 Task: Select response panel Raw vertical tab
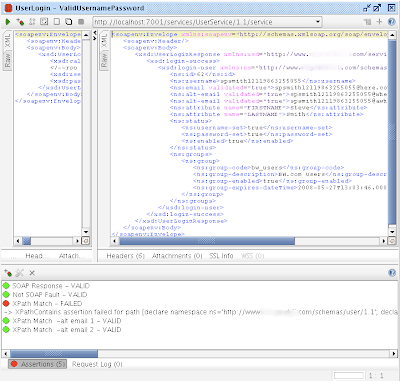point(104,61)
